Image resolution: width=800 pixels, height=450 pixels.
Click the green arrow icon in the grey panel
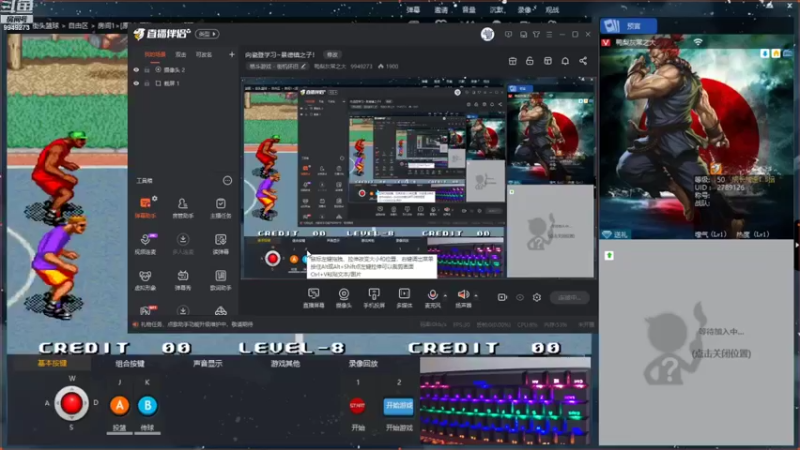[609, 255]
